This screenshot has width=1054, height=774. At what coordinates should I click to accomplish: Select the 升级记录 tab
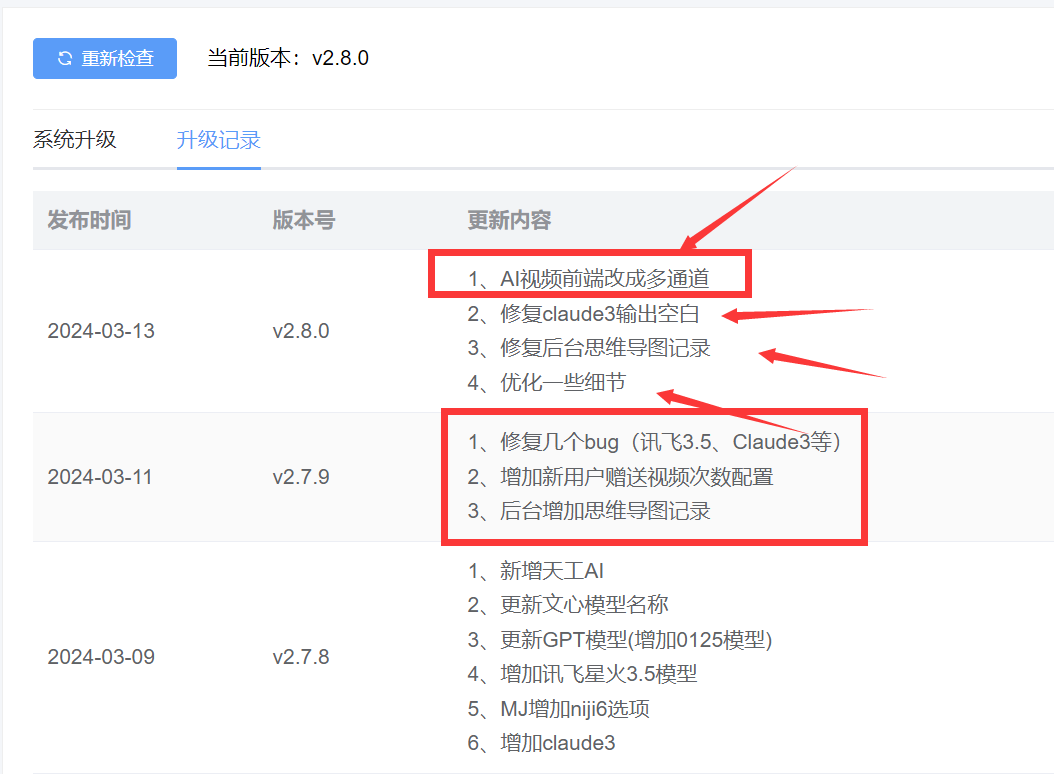[218, 139]
